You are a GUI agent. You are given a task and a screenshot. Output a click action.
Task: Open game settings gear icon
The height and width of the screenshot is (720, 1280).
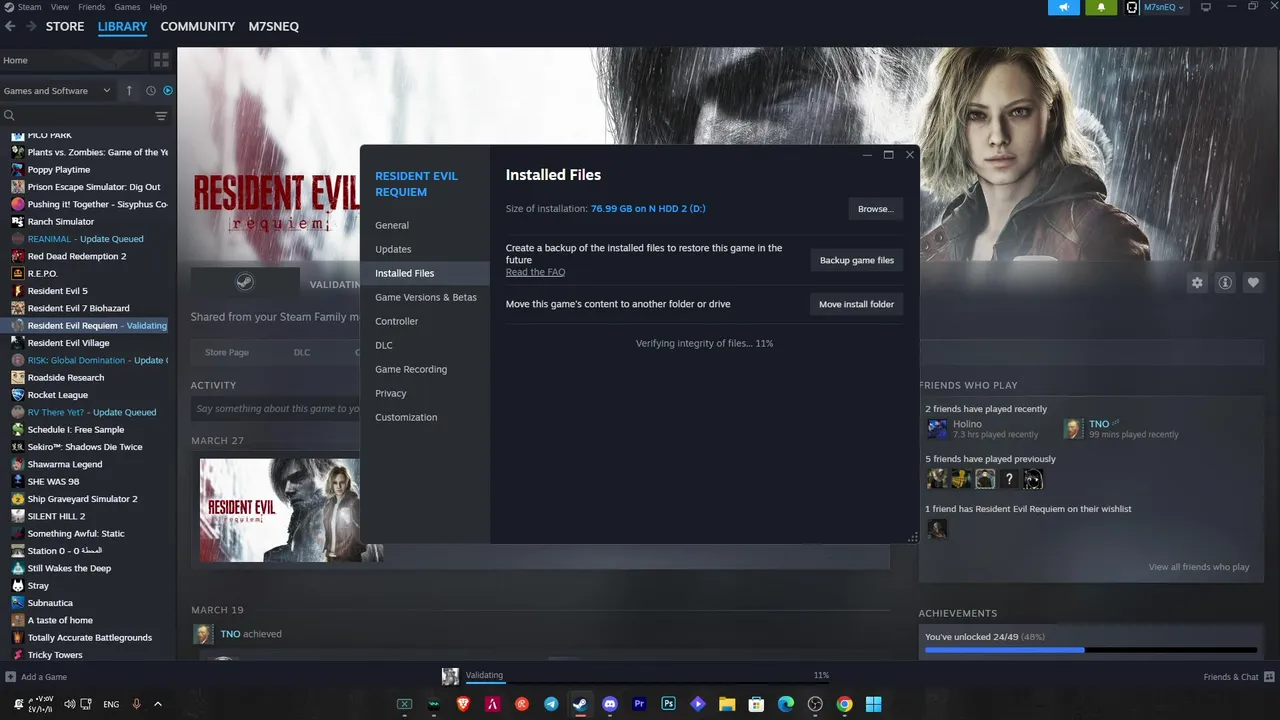coord(1197,283)
